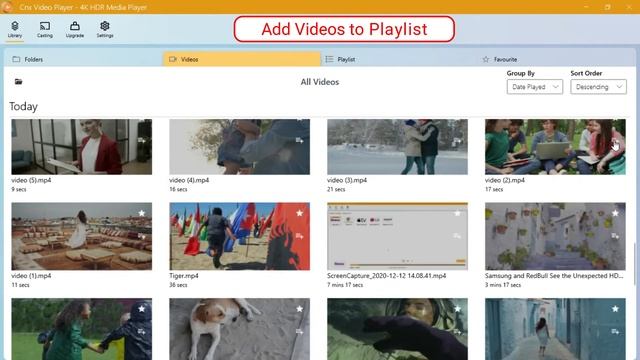640x360 pixels.
Task: Toggle favourite star on Samsung RedBull video
Action: point(615,213)
